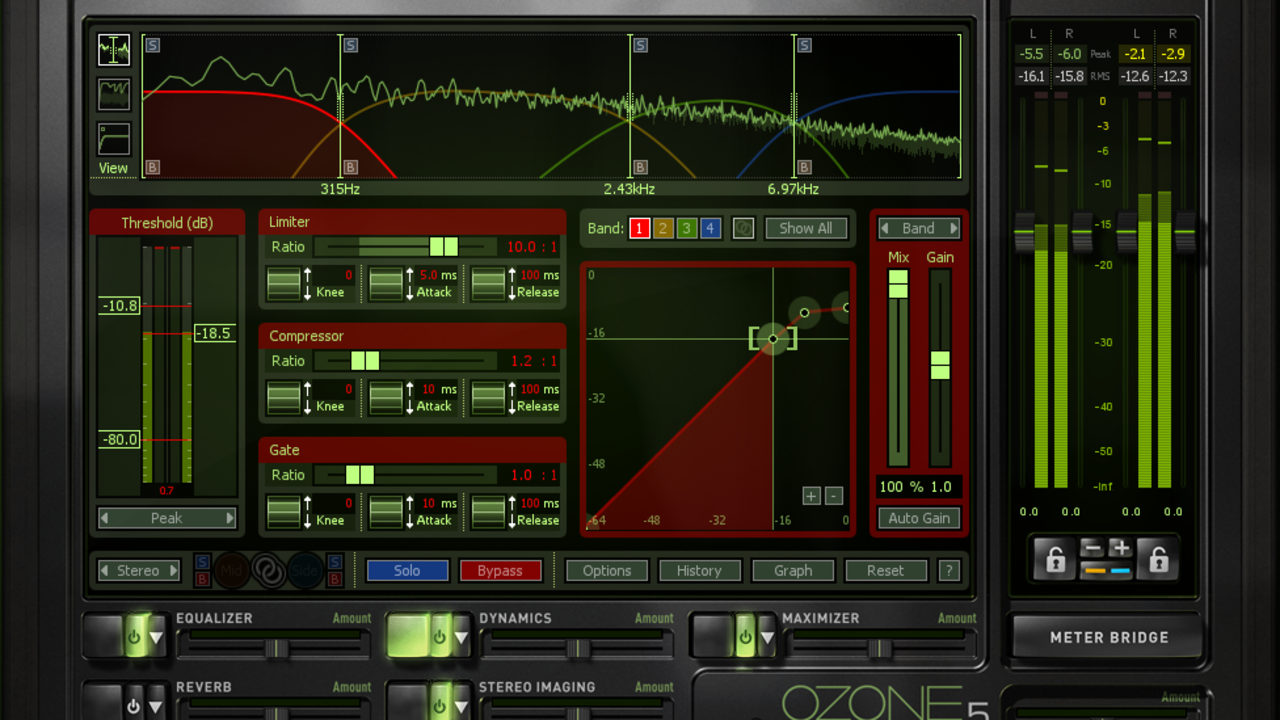The width and height of the screenshot is (1280, 720).
Task: Zoom out the dynamics curve with minus
Action: click(834, 496)
